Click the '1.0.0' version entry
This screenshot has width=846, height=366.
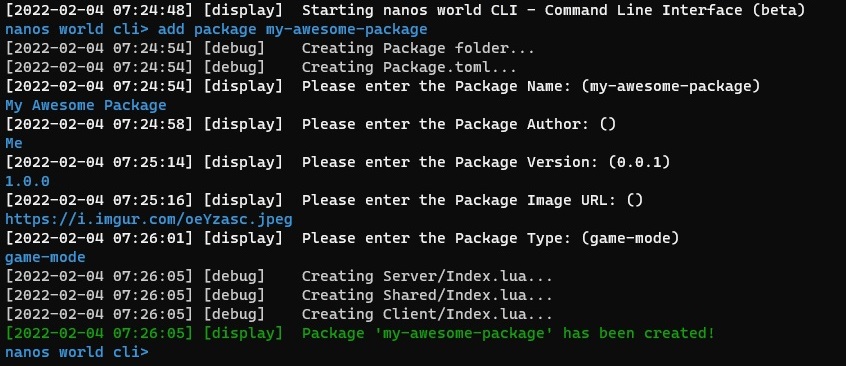tap(28, 181)
